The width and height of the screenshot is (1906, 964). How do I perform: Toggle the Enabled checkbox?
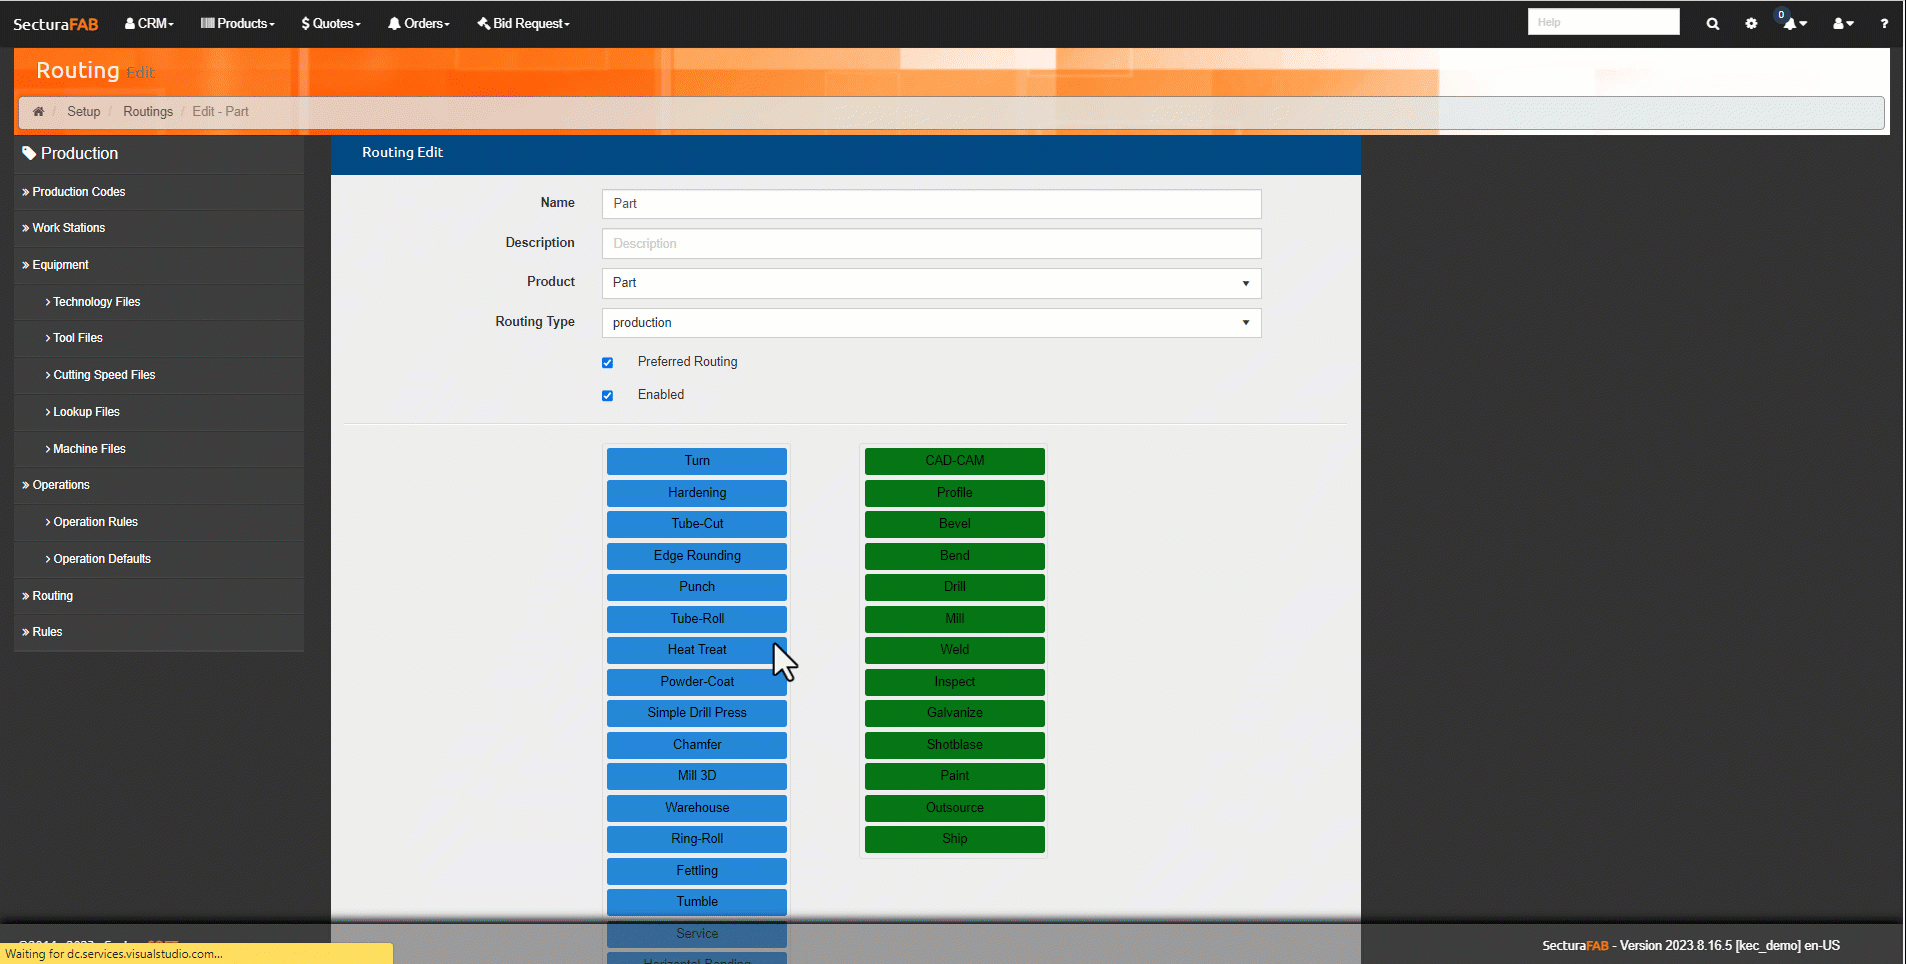tap(607, 396)
